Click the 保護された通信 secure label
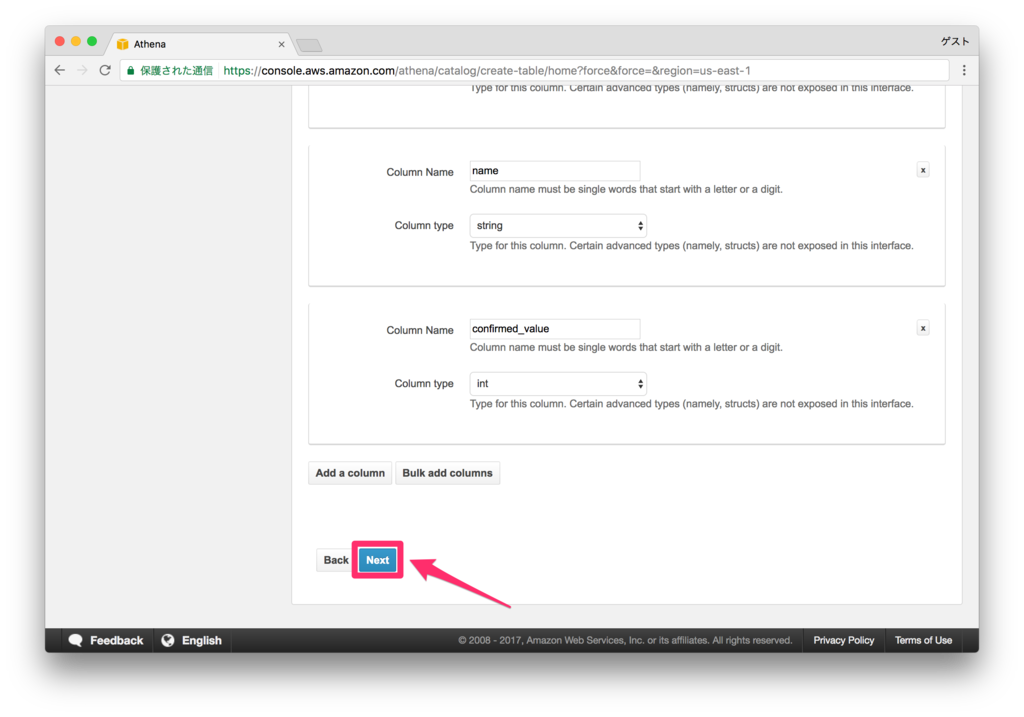This screenshot has width=1024, height=717. pos(176,71)
